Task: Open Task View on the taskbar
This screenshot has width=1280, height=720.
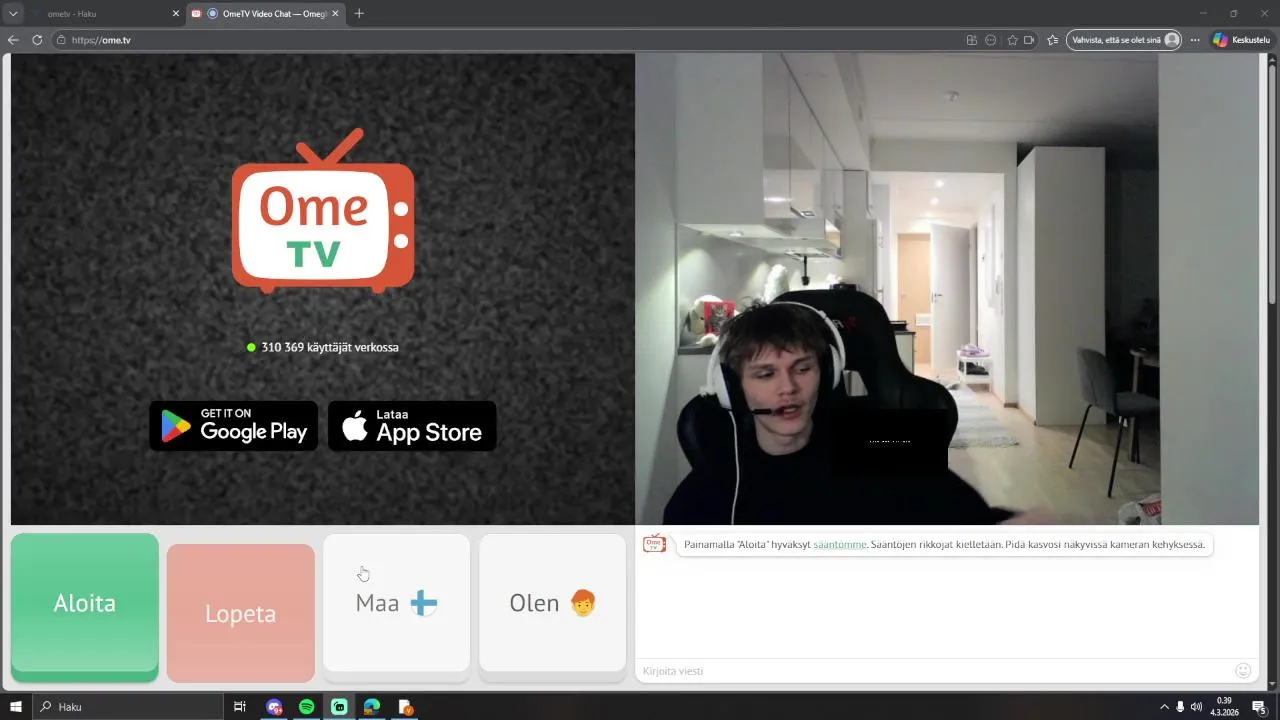Action: pyautogui.click(x=240, y=707)
